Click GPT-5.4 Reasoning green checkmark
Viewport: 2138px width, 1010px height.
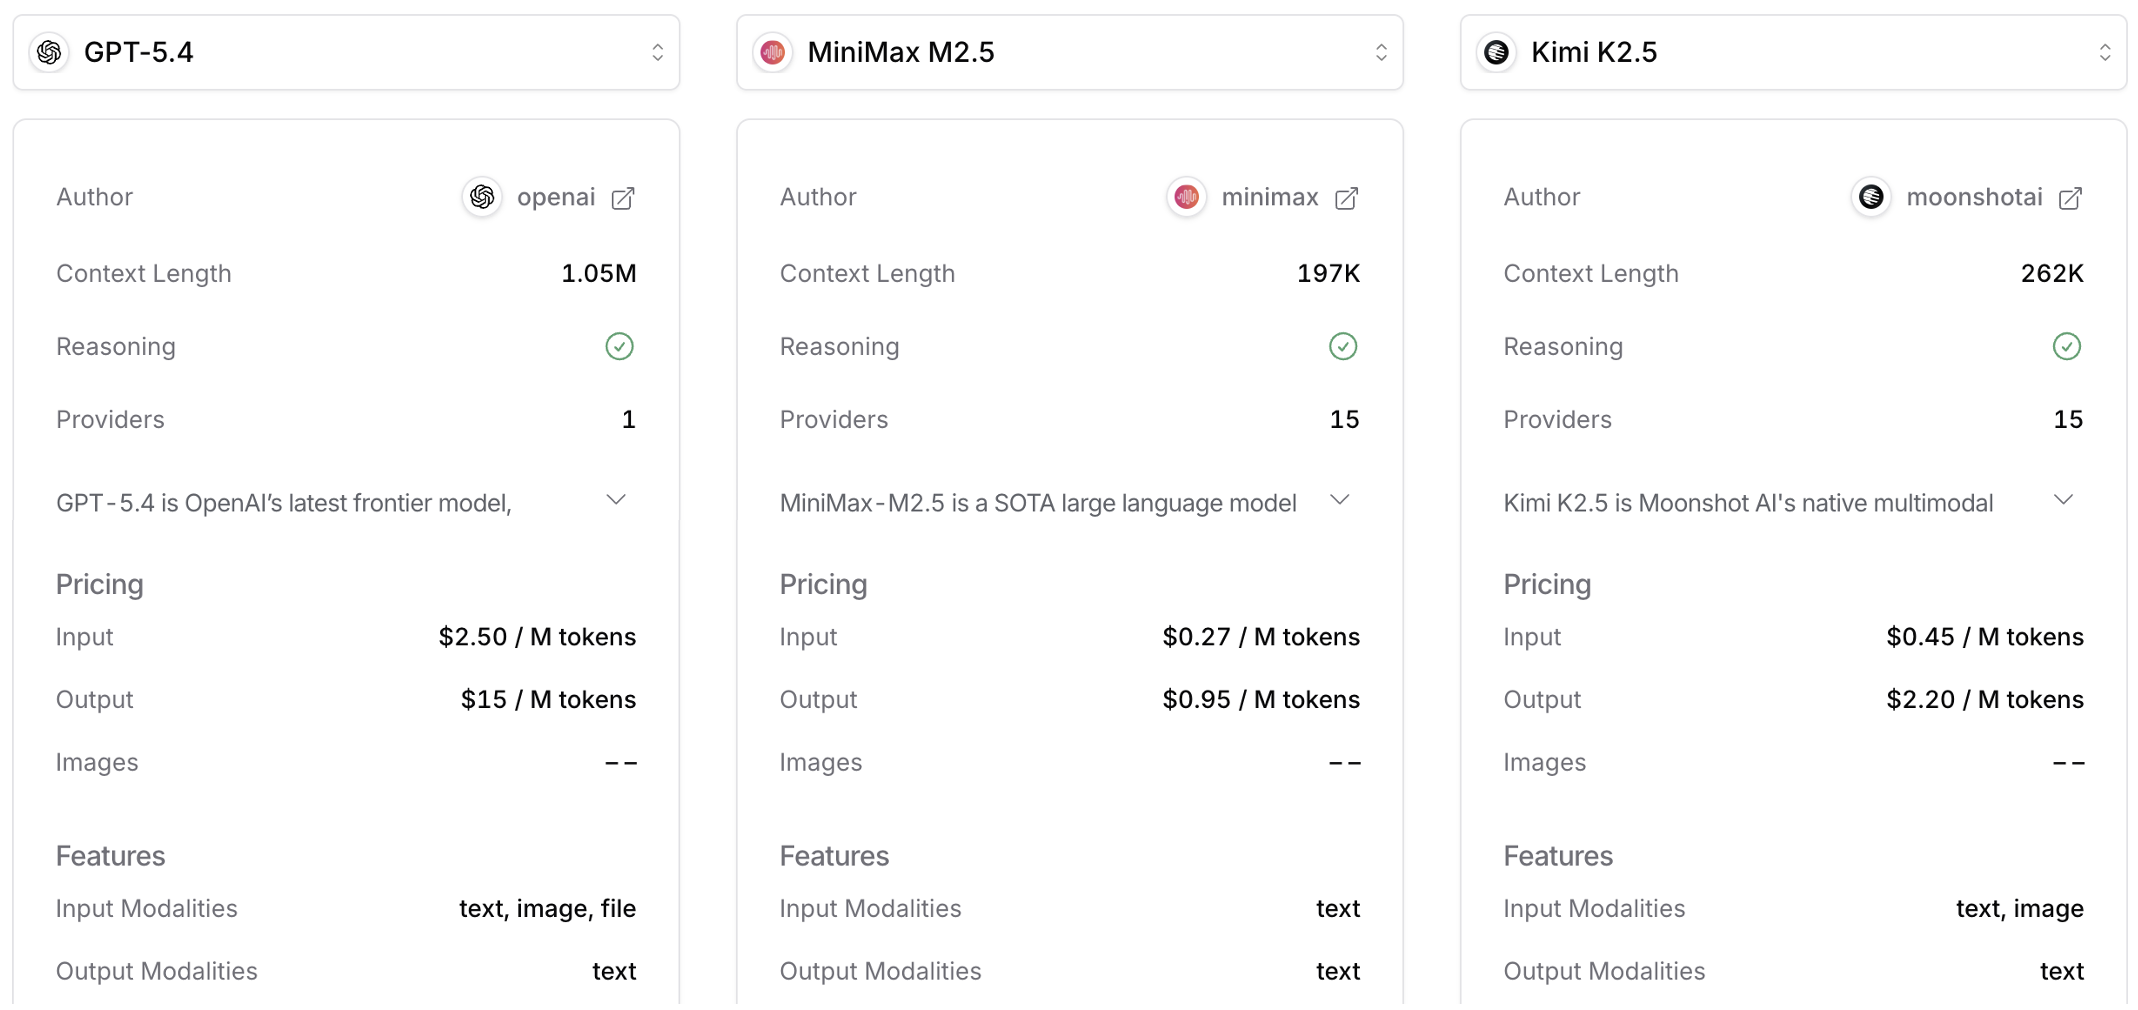click(619, 346)
